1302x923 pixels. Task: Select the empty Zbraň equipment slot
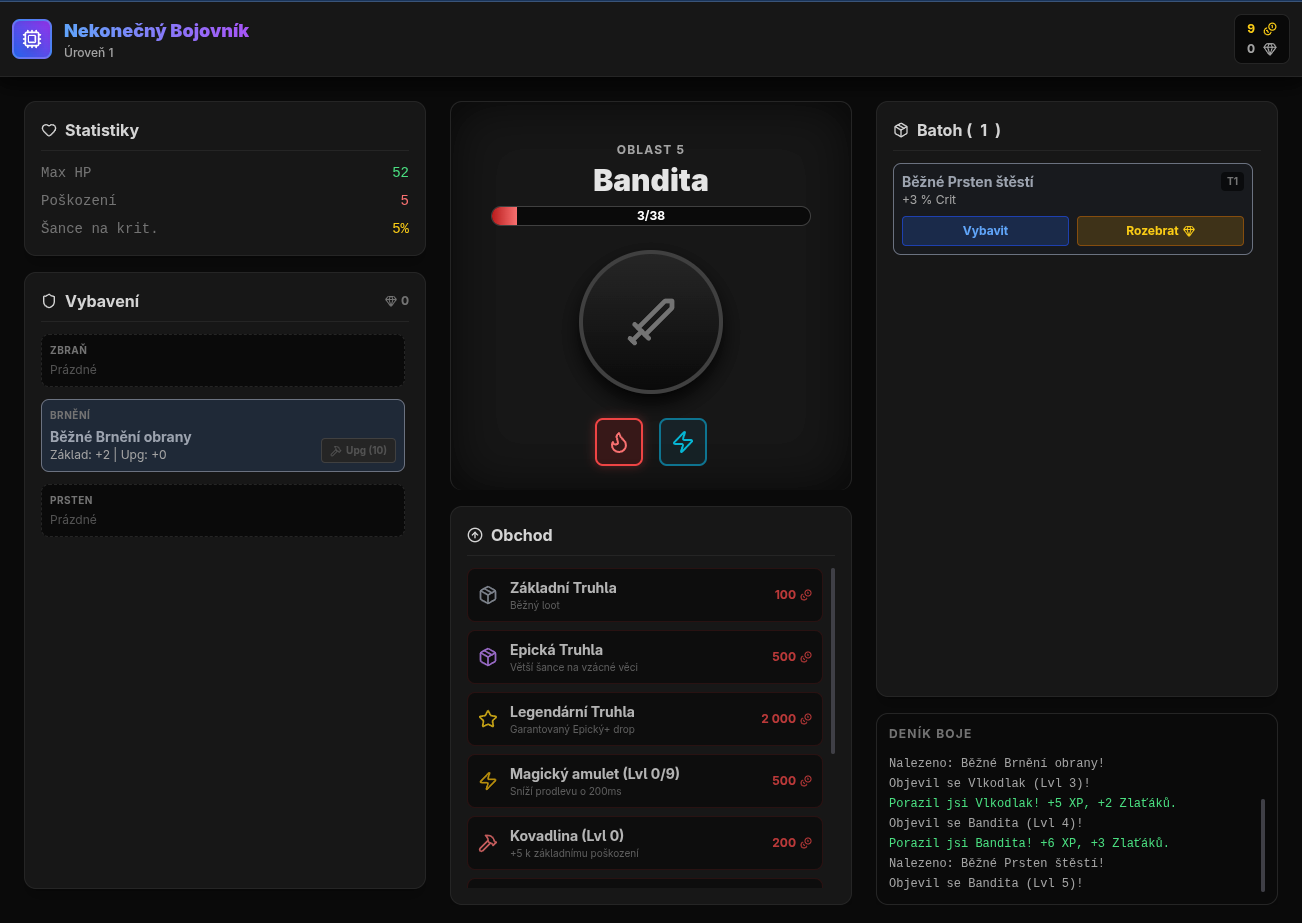[x=223, y=360]
